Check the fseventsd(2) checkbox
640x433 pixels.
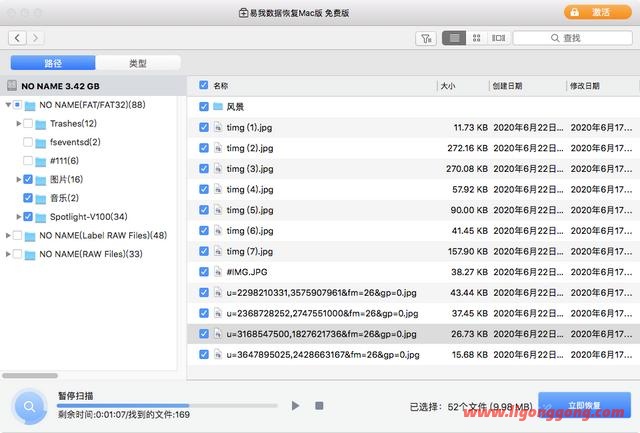click(x=28, y=142)
